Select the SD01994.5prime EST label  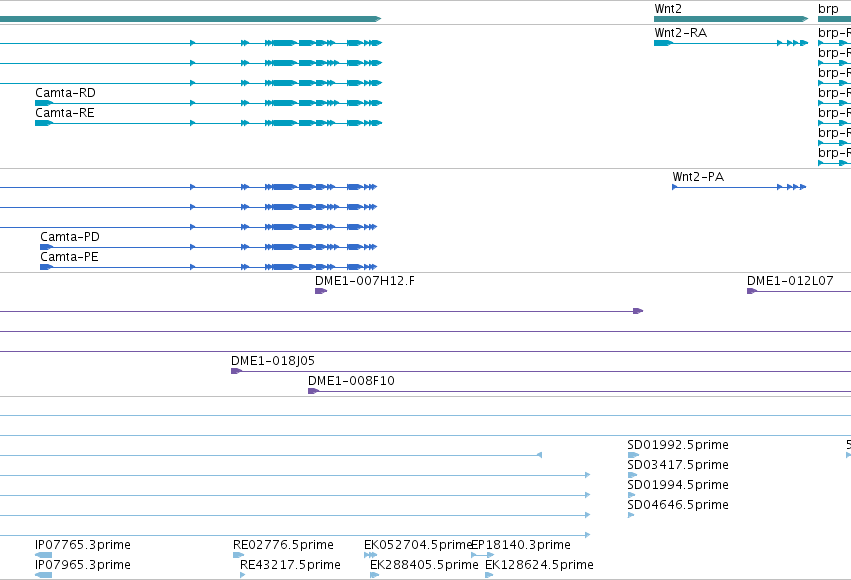[678, 485]
